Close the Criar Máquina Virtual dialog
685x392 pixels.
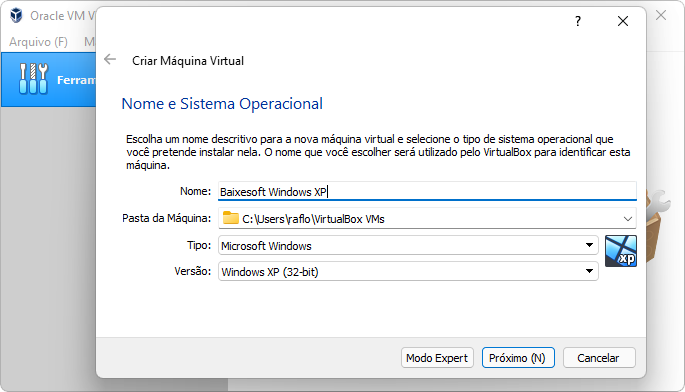(623, 21)
